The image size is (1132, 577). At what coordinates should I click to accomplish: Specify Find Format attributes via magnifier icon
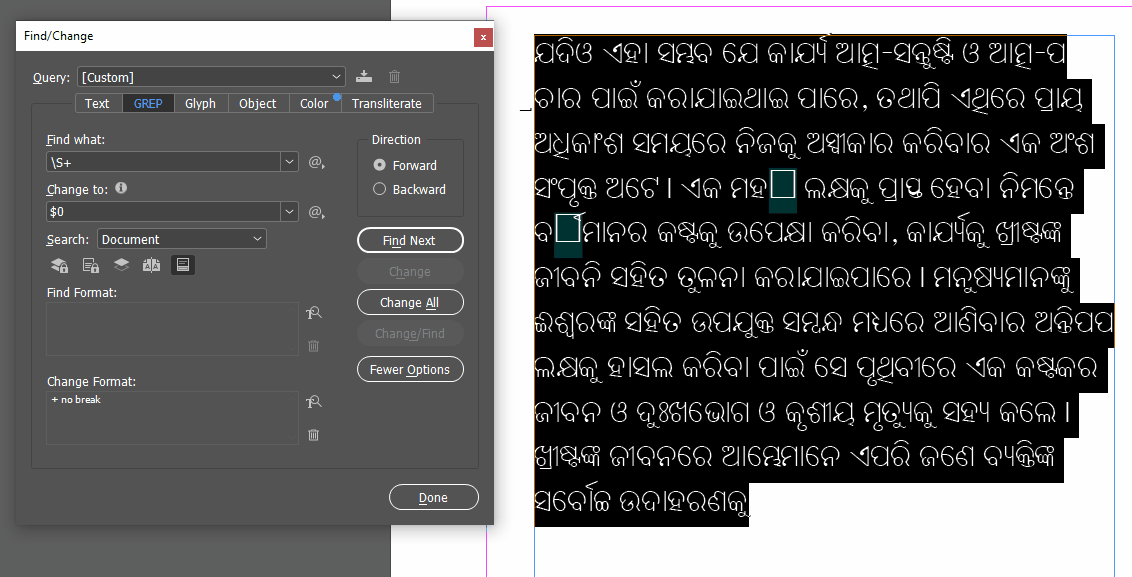[x=314, y=312]
